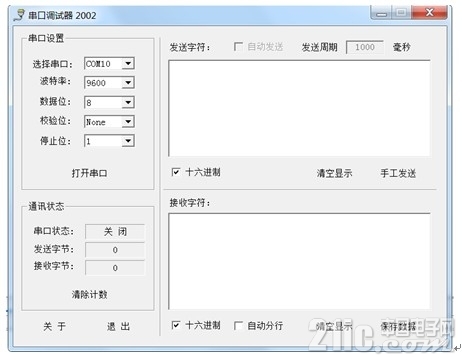Expand the 波特率 9600 dropdown

pos(128,82)
